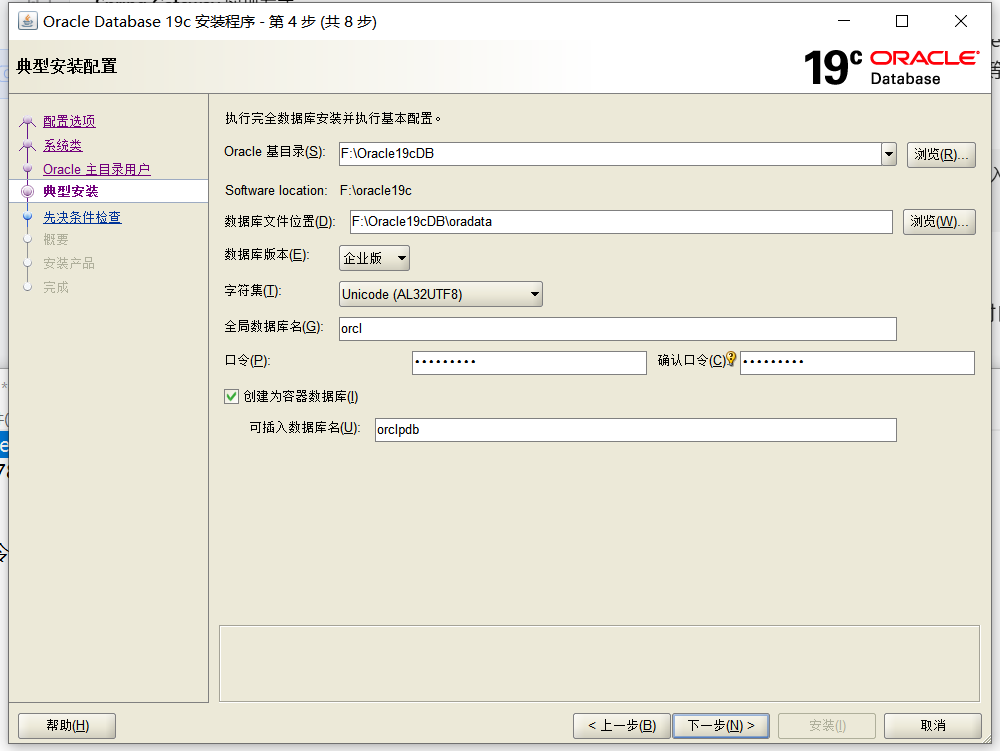Go to 配置选项 step in sidebar
The image size is (1000, 751).
(x=69, y=121)
